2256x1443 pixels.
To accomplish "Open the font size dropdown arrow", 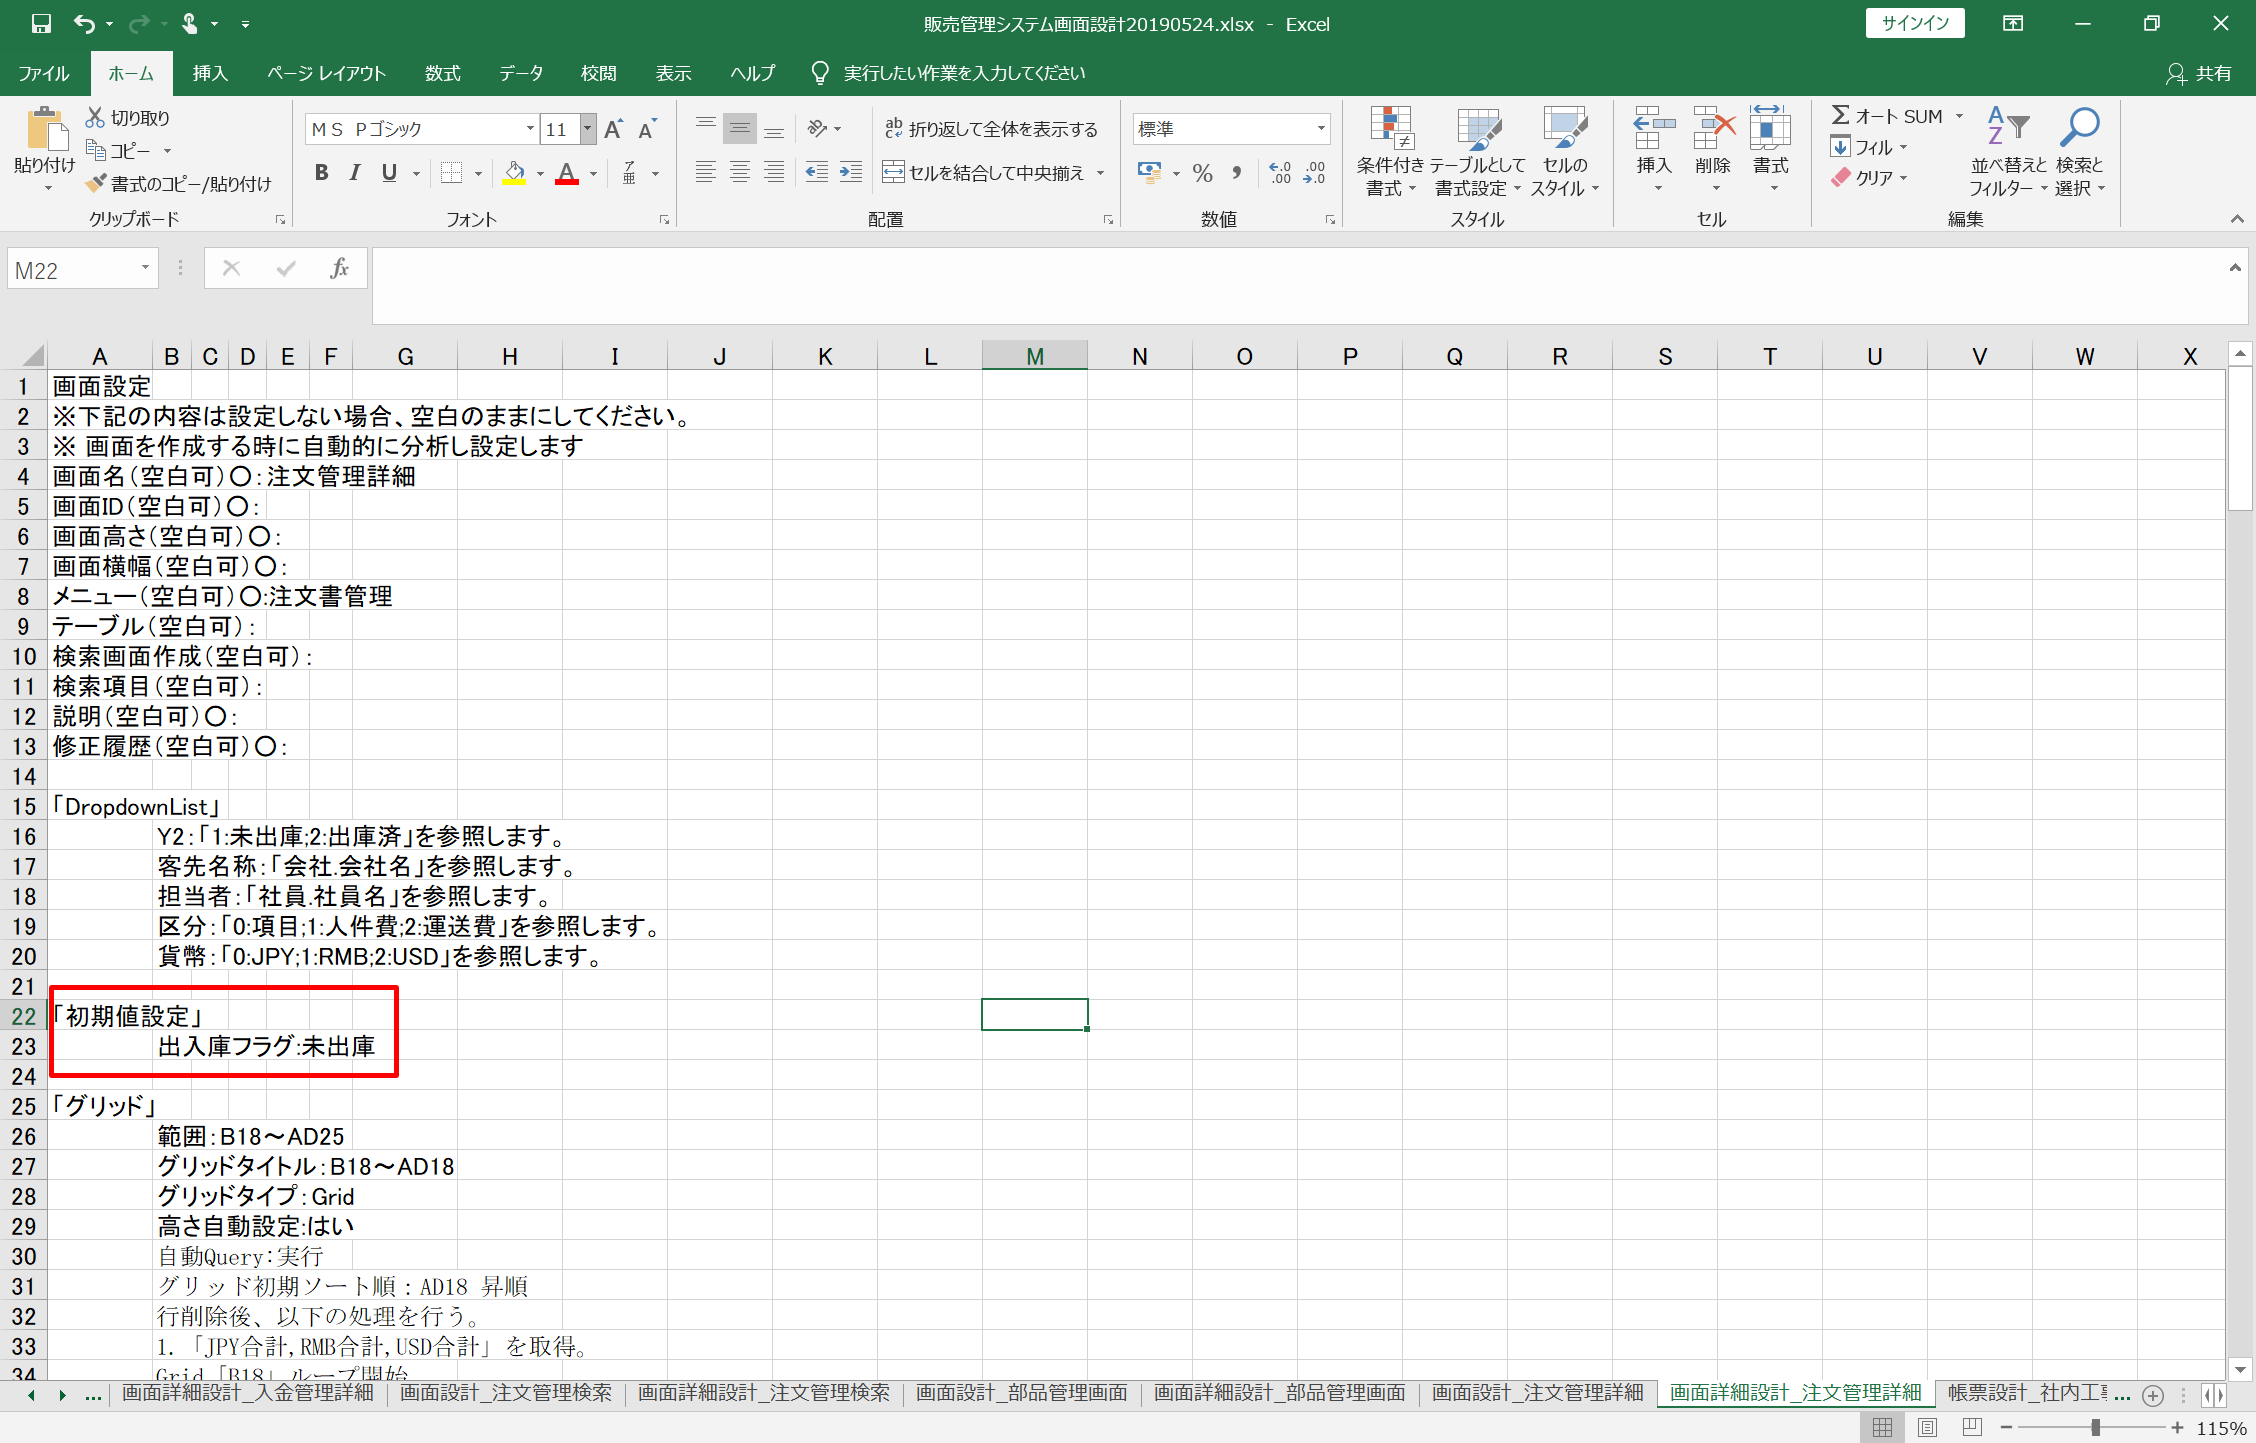I will click(588, 129).
